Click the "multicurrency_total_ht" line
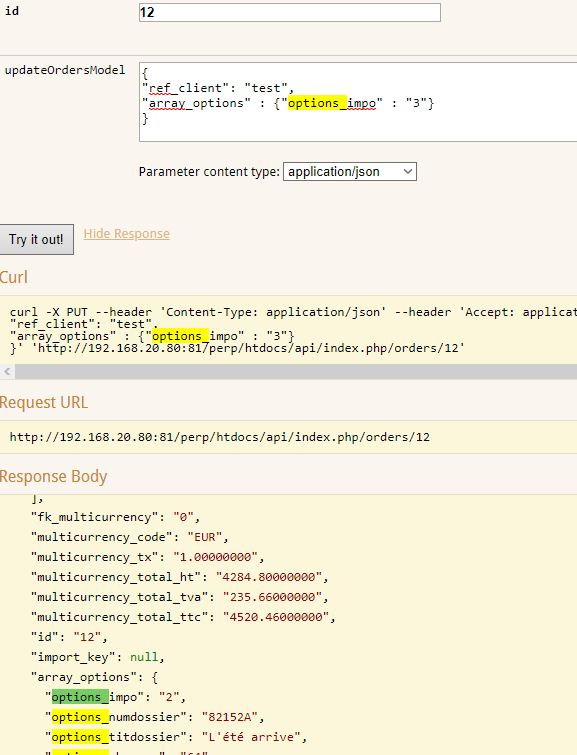This screenshot has width=577, height=755. tap(180, 577)
